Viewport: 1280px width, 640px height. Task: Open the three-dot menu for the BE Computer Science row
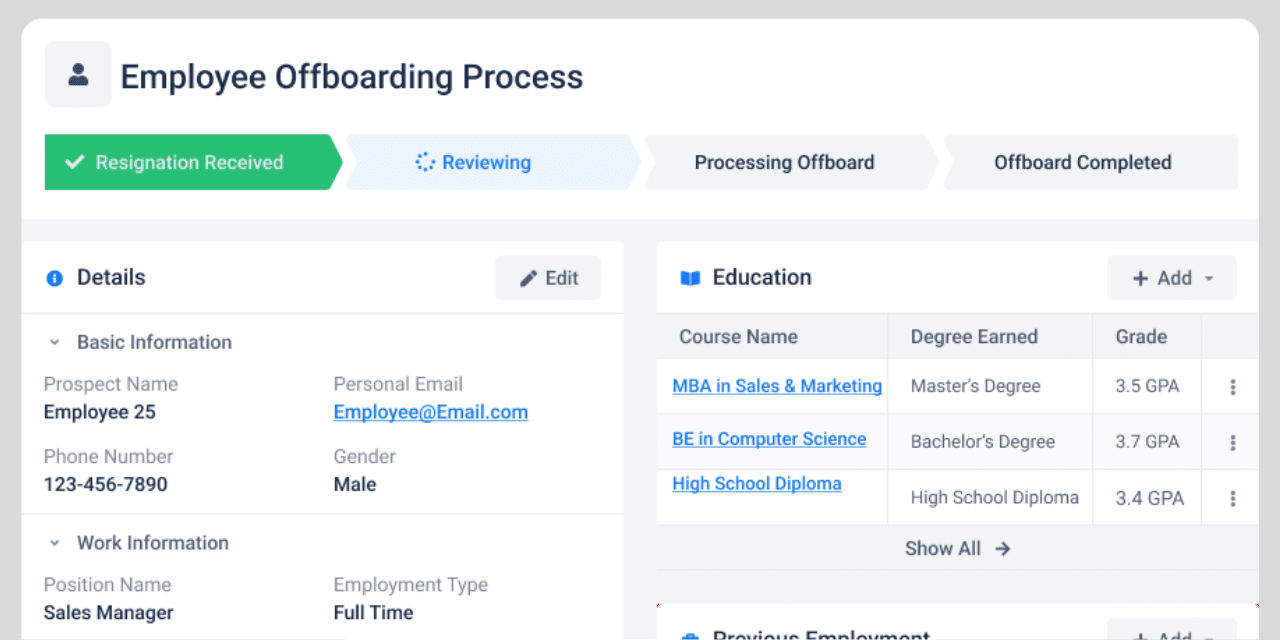1233,442
